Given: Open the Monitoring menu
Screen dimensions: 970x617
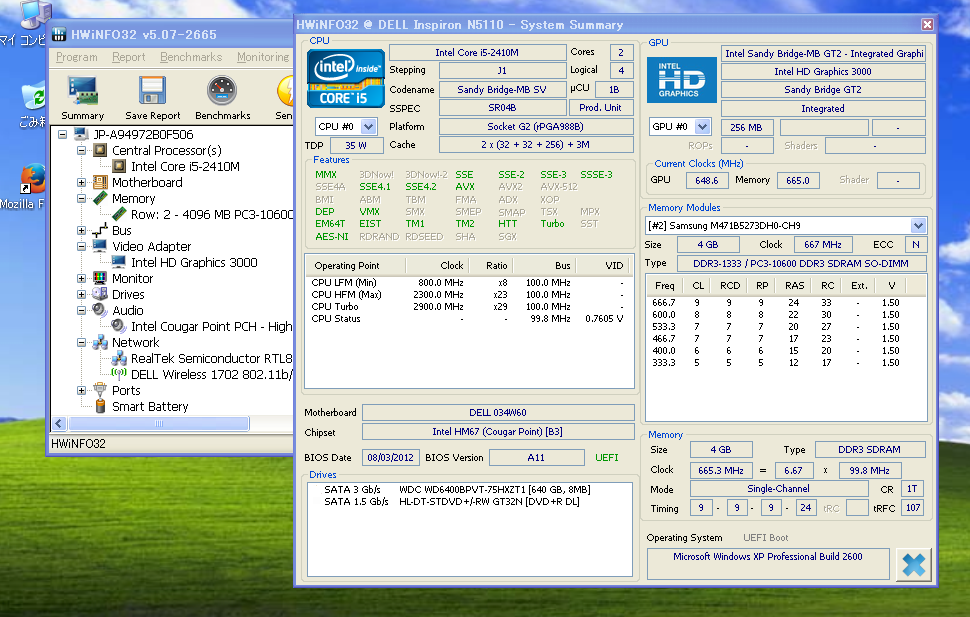Looking at the screenshot, I should (x=263, y=57).
